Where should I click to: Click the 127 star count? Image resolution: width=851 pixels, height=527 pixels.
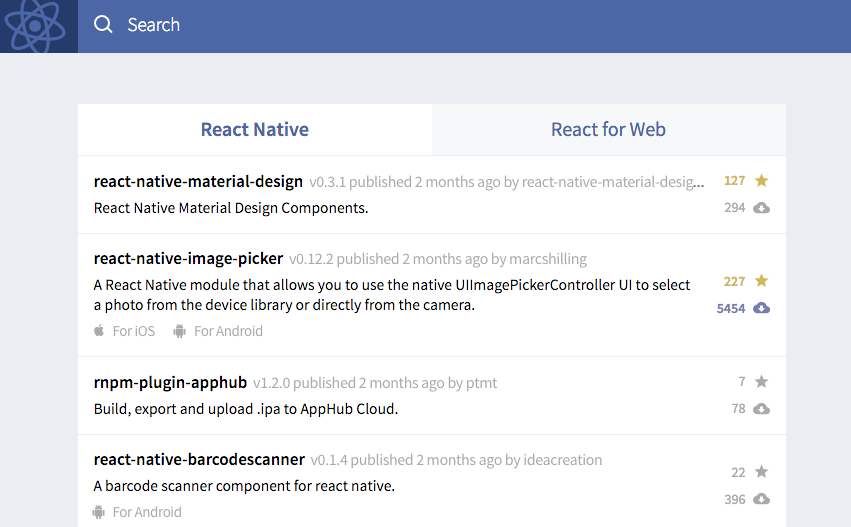pyautogui.click(x=734, y=181)
